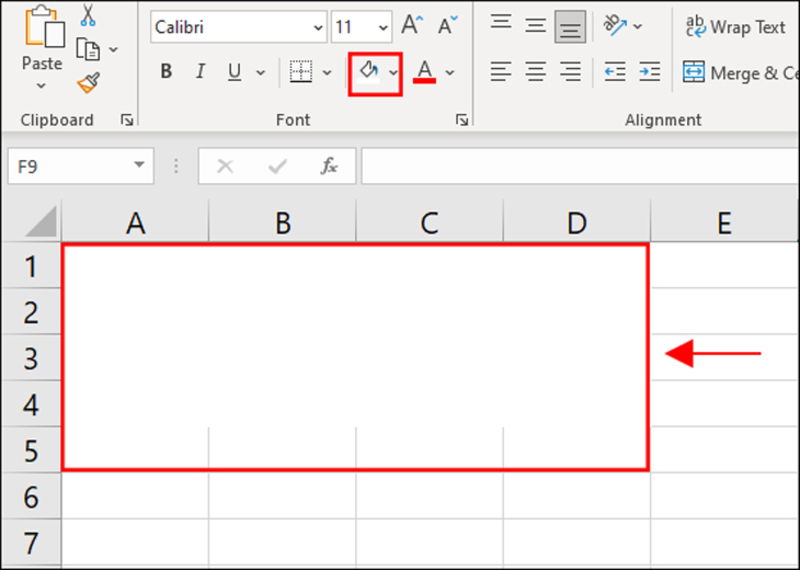The height and width of the screenshot is (570, 800).
Task: Select the Format Painter brush
Action: pos(88,83)
